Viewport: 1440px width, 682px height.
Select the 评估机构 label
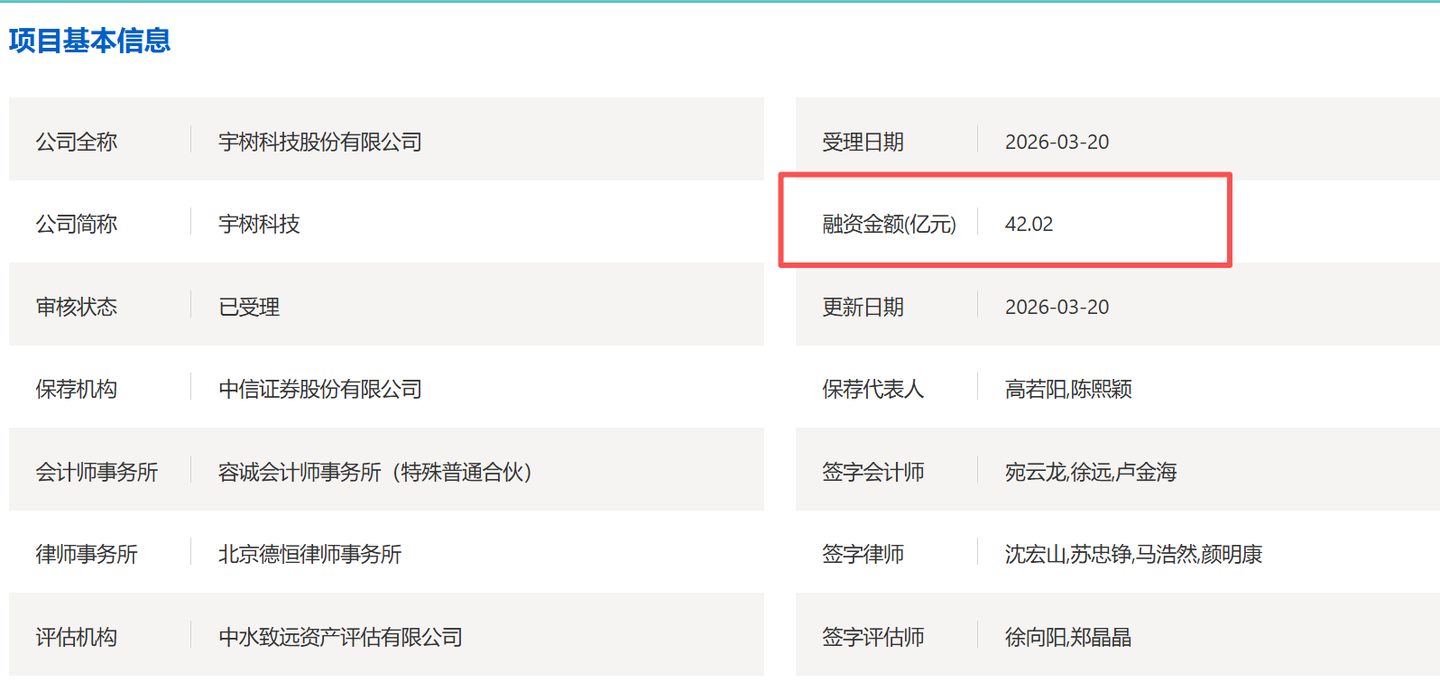[x=77, y=637]
